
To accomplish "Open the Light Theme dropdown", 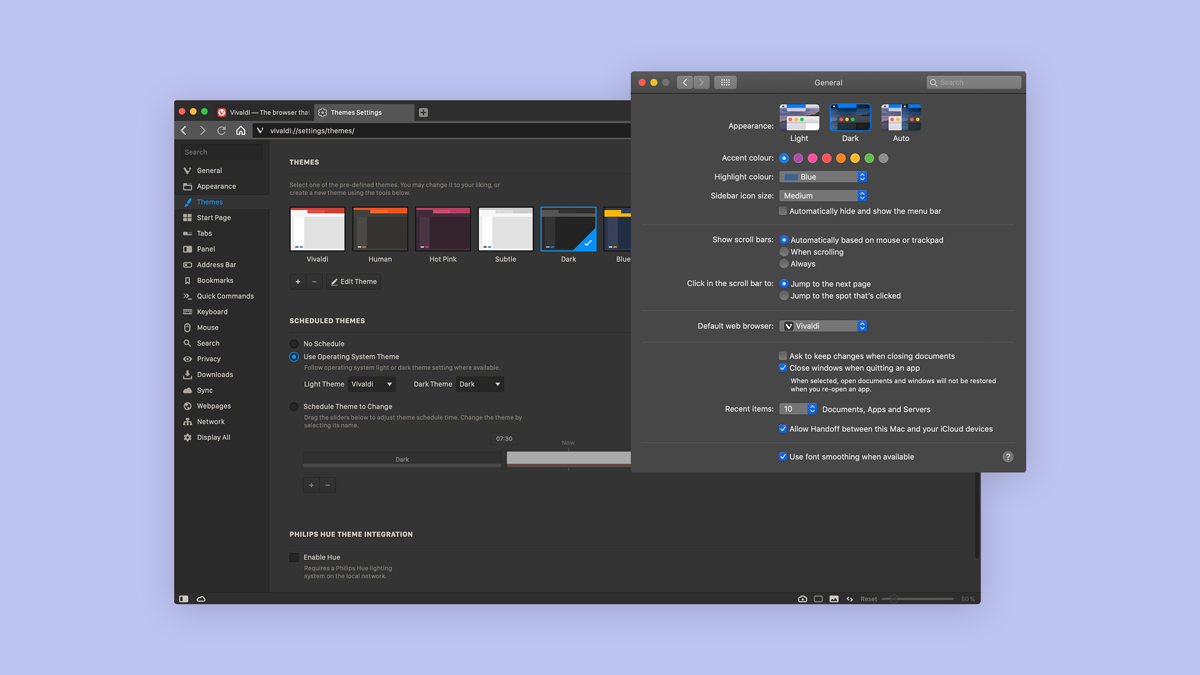I will click(372, 384).
